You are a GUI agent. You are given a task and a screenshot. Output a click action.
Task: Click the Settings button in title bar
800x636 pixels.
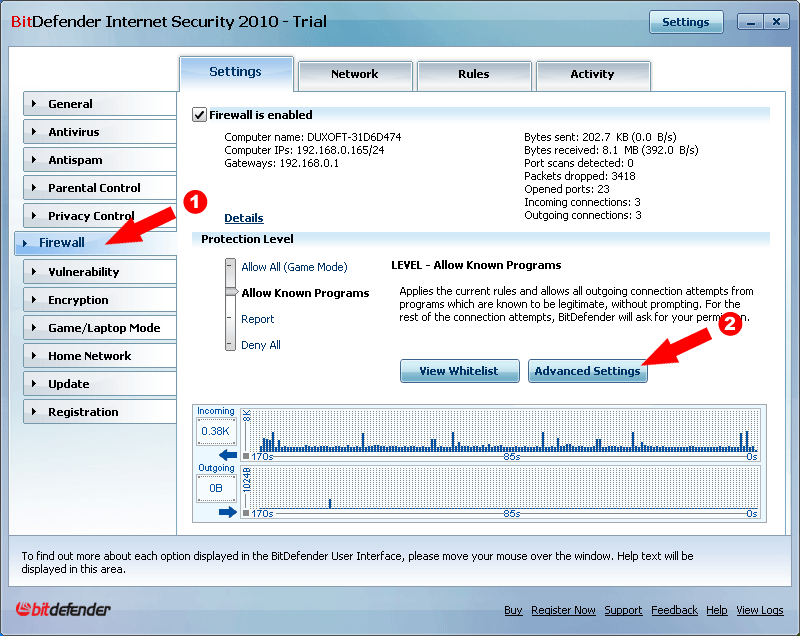[686, 22]
